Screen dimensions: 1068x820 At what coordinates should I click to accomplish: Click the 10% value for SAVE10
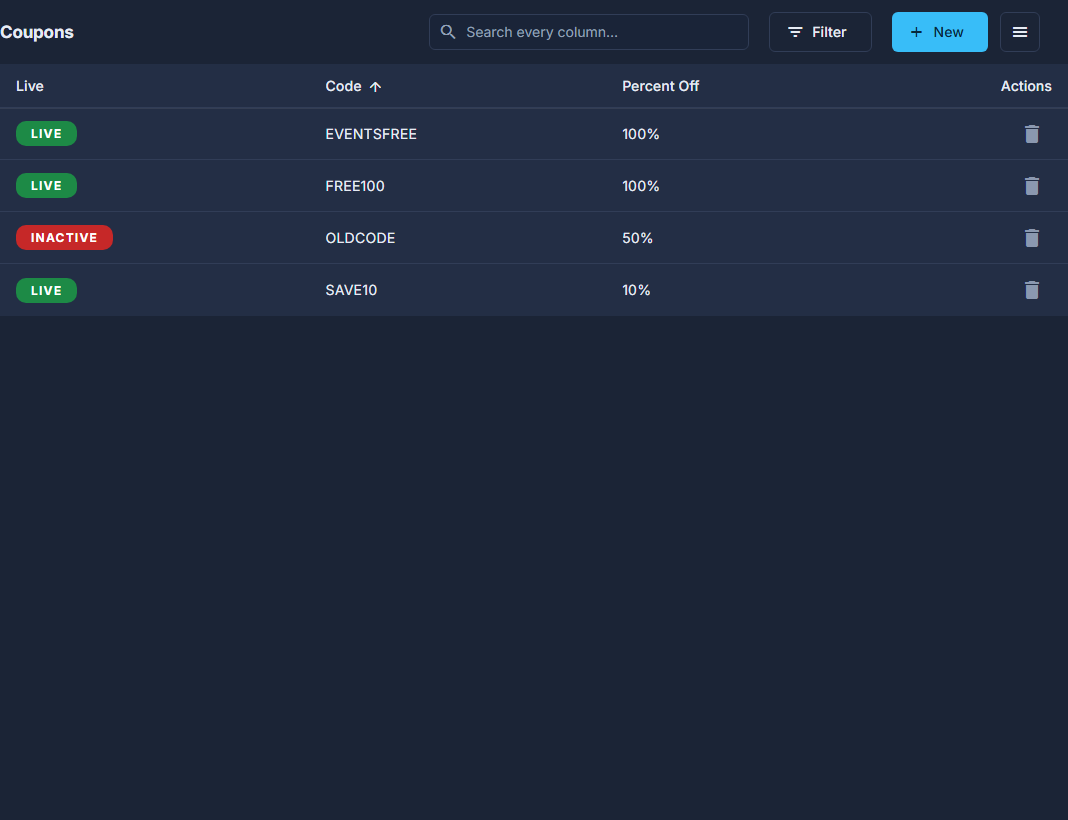[635, 290]
